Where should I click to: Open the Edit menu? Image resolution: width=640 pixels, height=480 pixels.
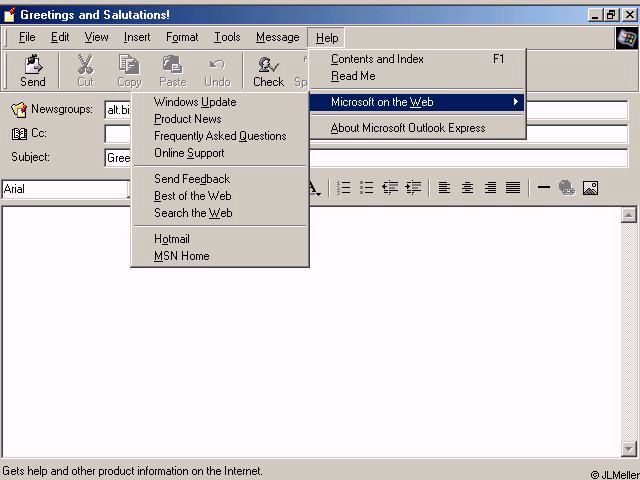click(x=60, y=38)
